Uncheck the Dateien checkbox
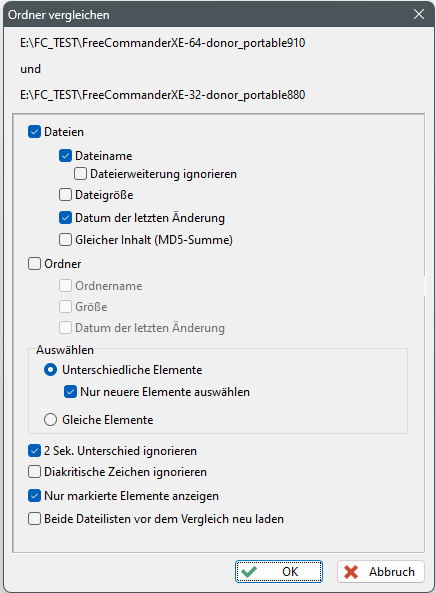The height and width of the screenshot is (593, 436). [x=34, y=132]
